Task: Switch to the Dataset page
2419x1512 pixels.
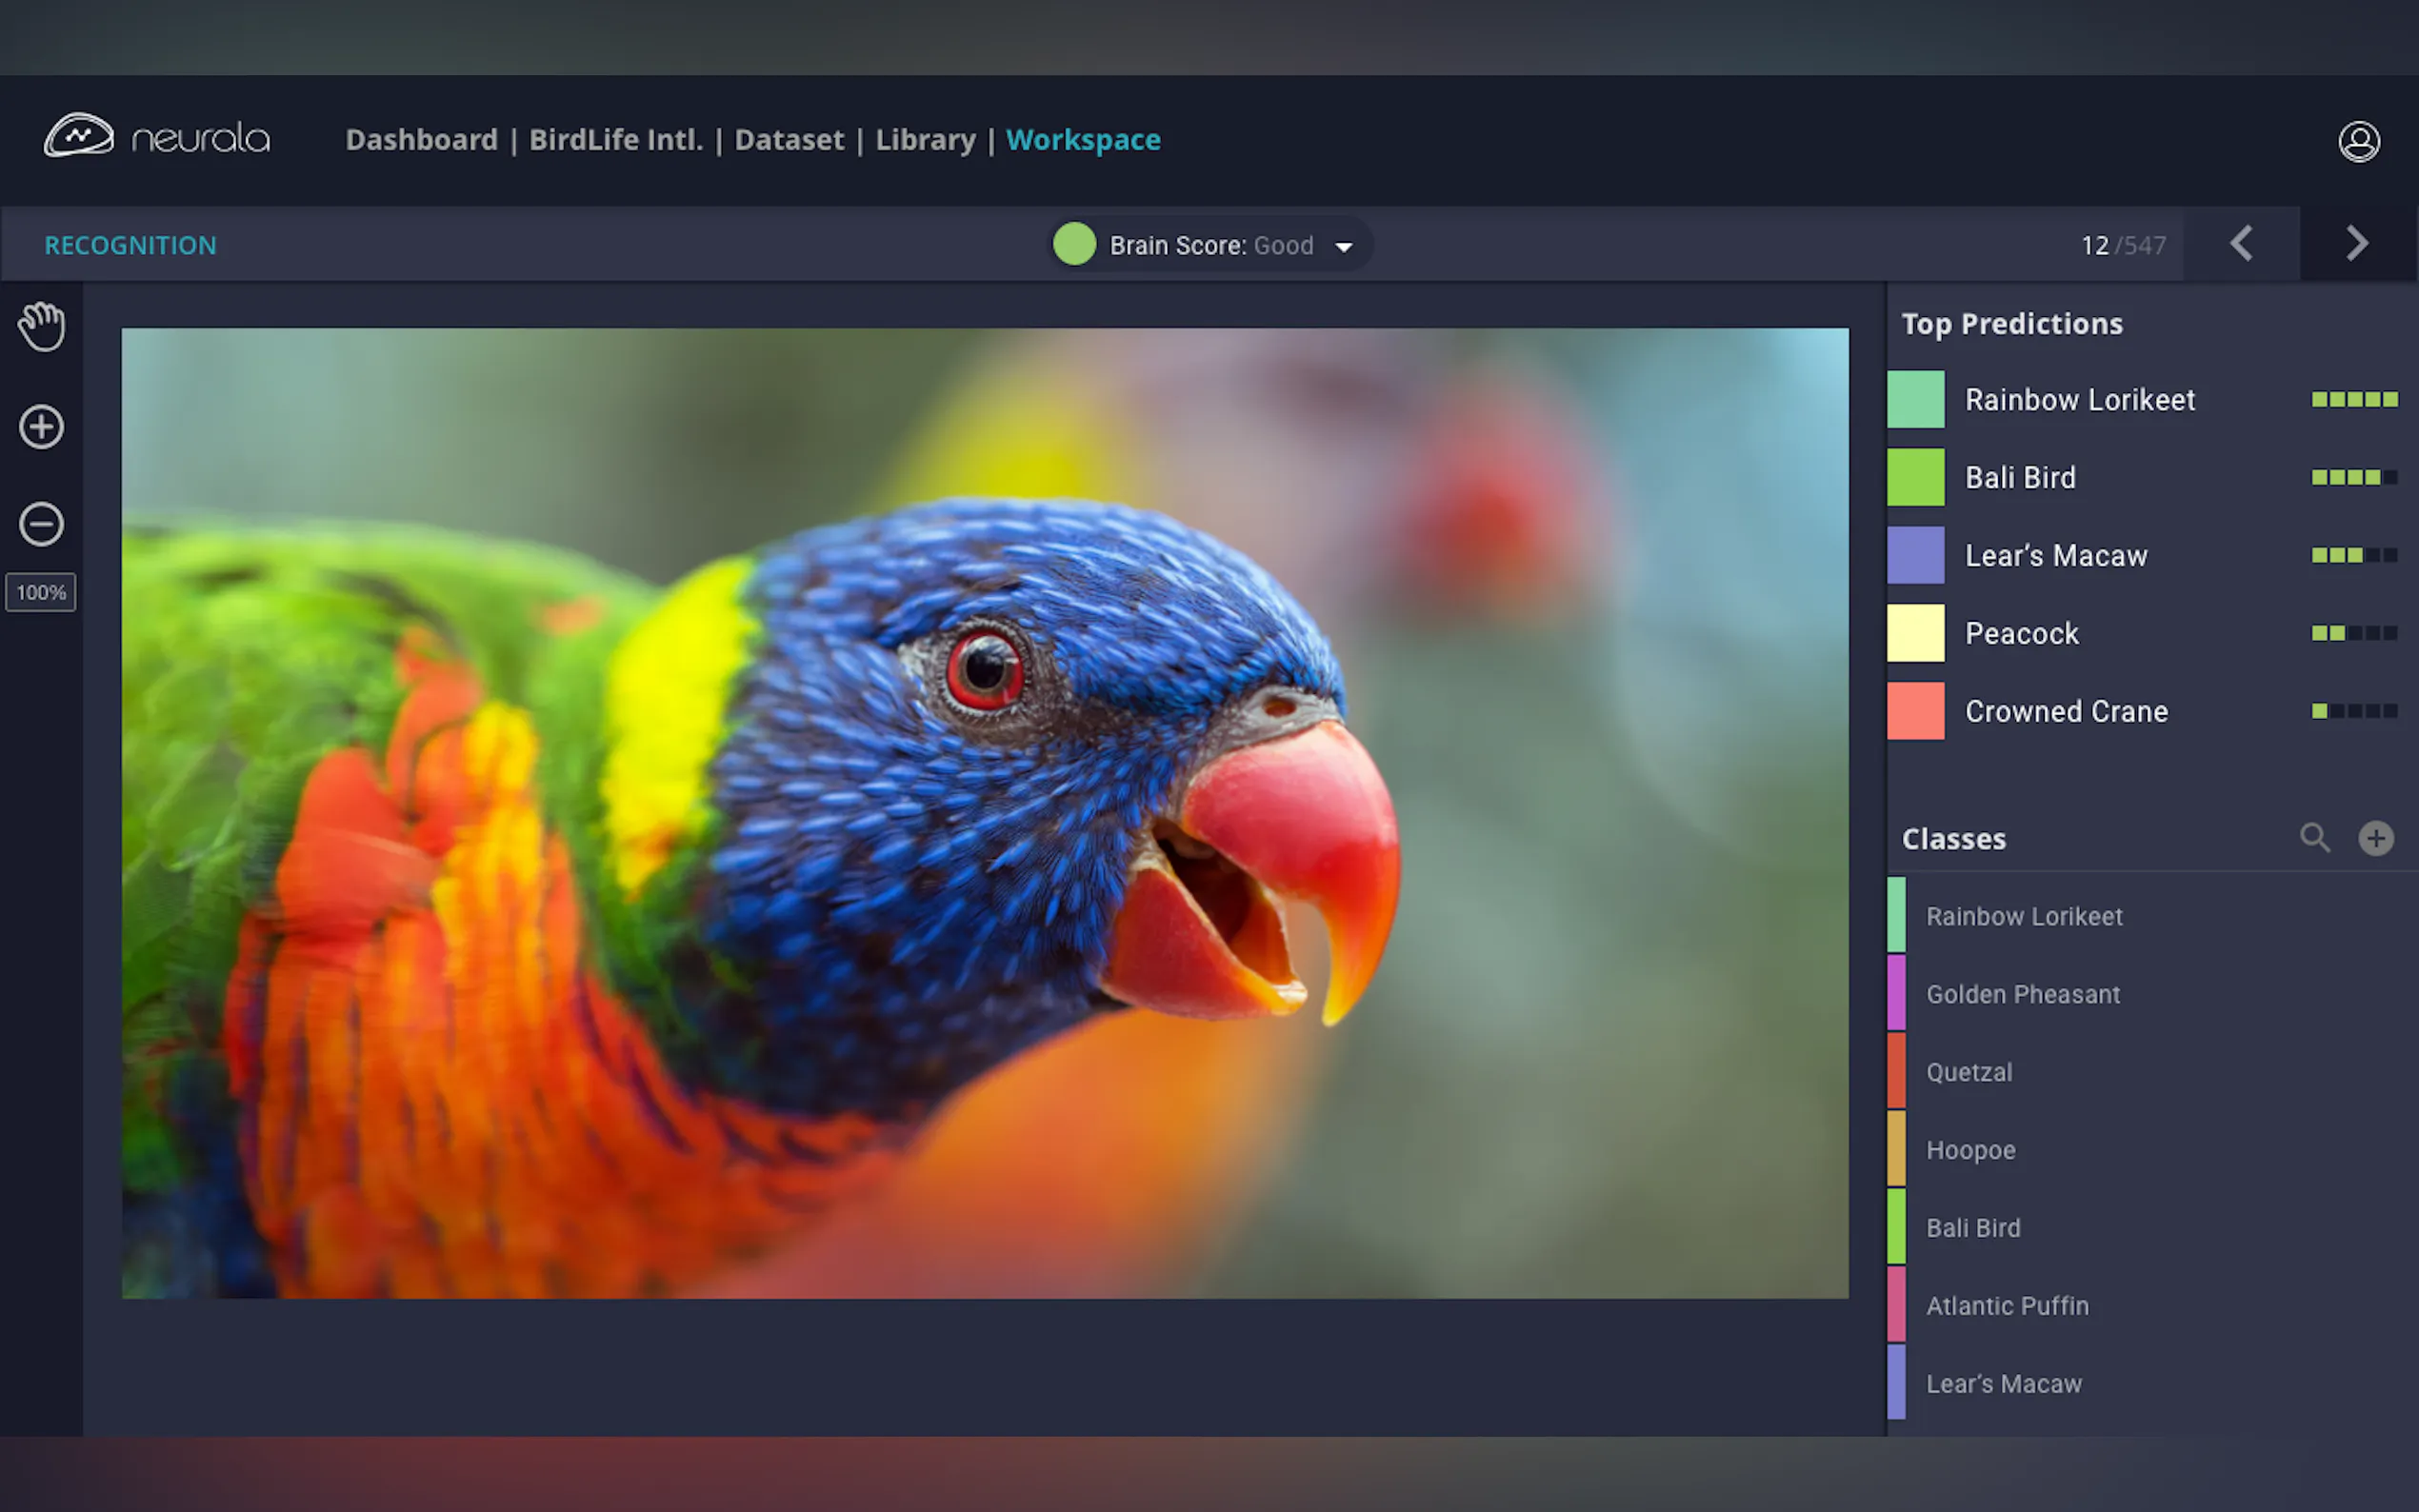Action: tap(789, 140)
